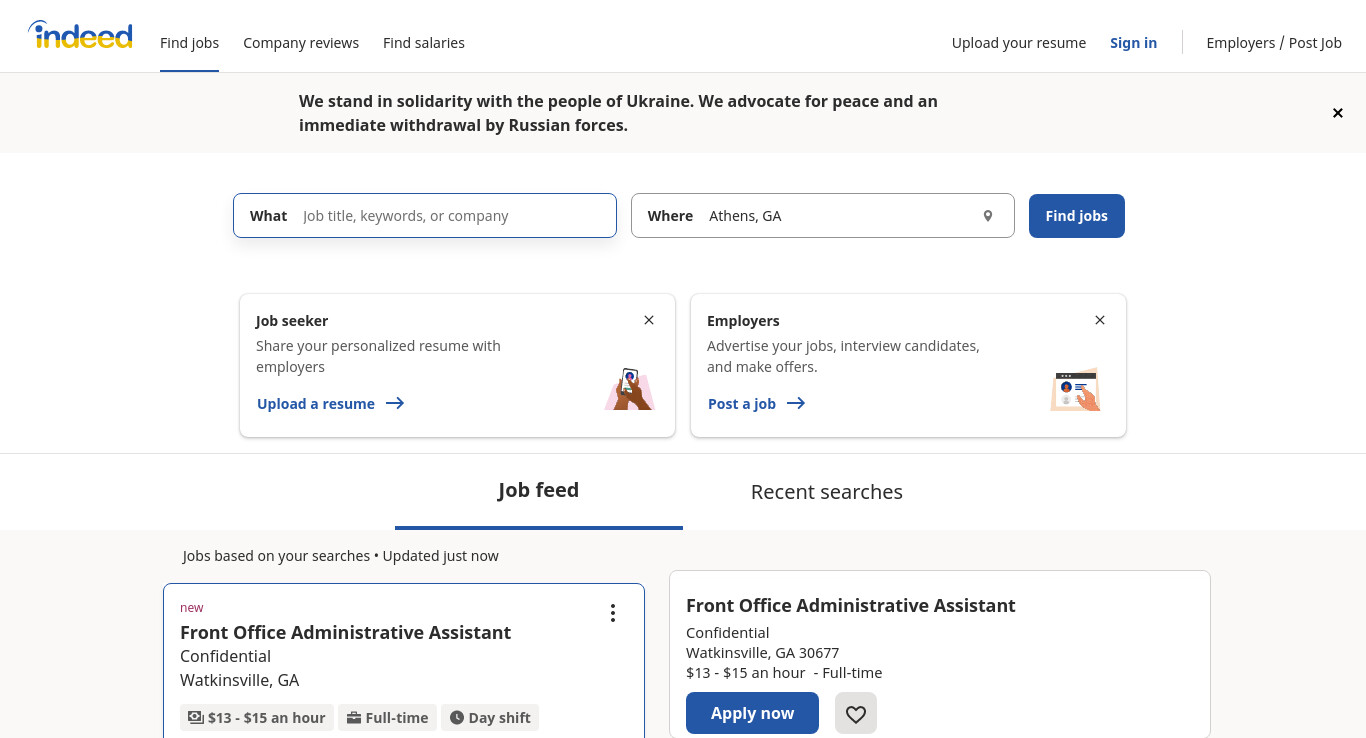Image resolution: width=1366 pixels, height=738 pixels.
Task: Open Find salaries page
Action: 424,43
